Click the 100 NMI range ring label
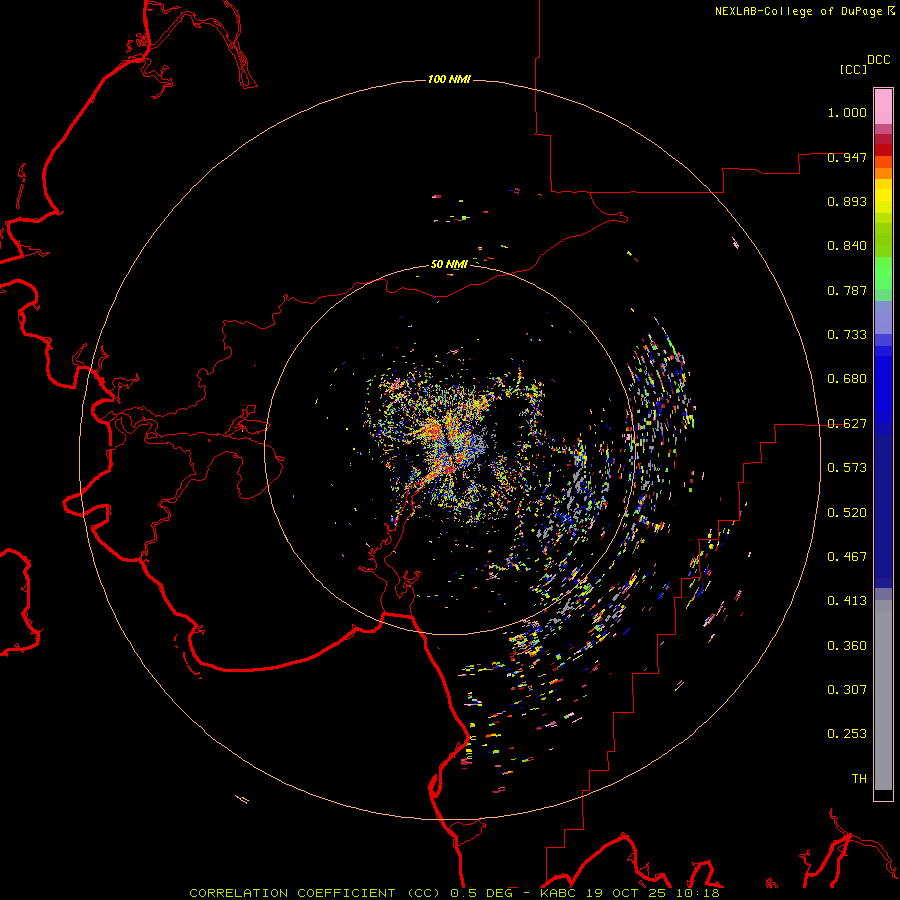 (x=449, y=79)
